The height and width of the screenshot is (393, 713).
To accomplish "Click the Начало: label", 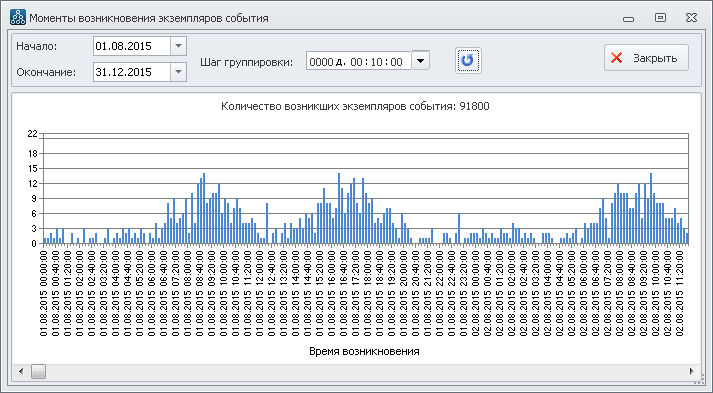I will click(x=37, y=46).
